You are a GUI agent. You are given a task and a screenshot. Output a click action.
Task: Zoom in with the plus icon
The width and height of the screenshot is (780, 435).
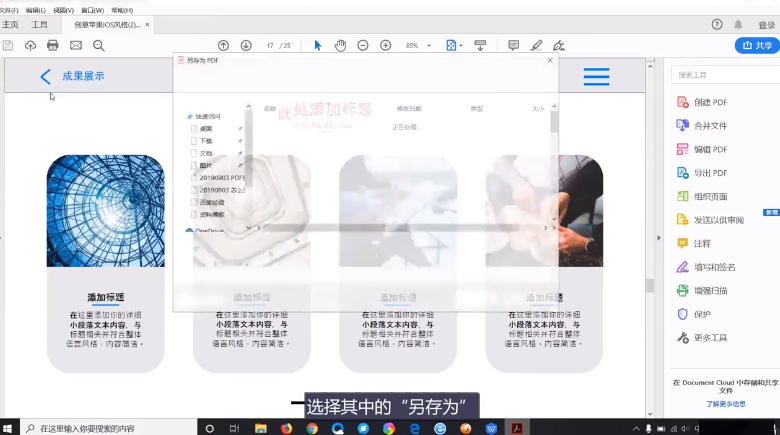386,45
